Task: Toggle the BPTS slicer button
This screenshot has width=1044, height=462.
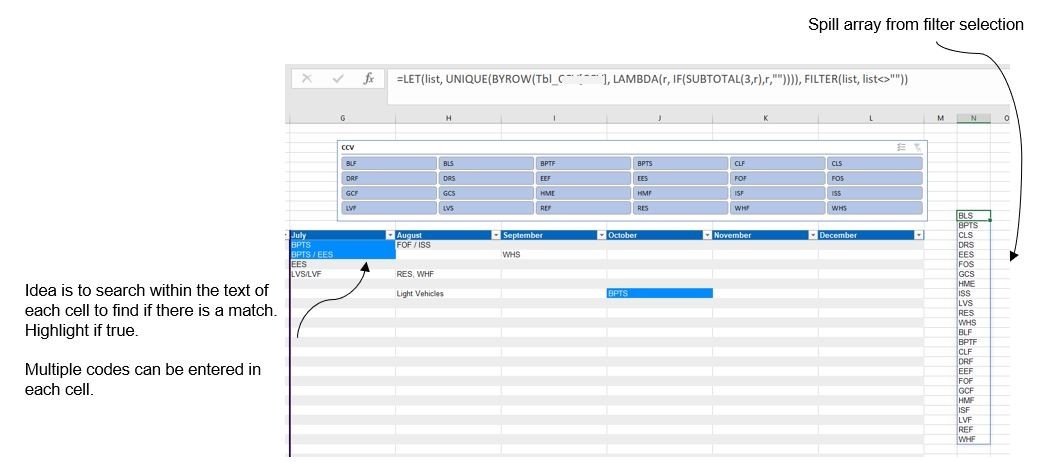Action: pyautogui.click(x=680, y=163)
